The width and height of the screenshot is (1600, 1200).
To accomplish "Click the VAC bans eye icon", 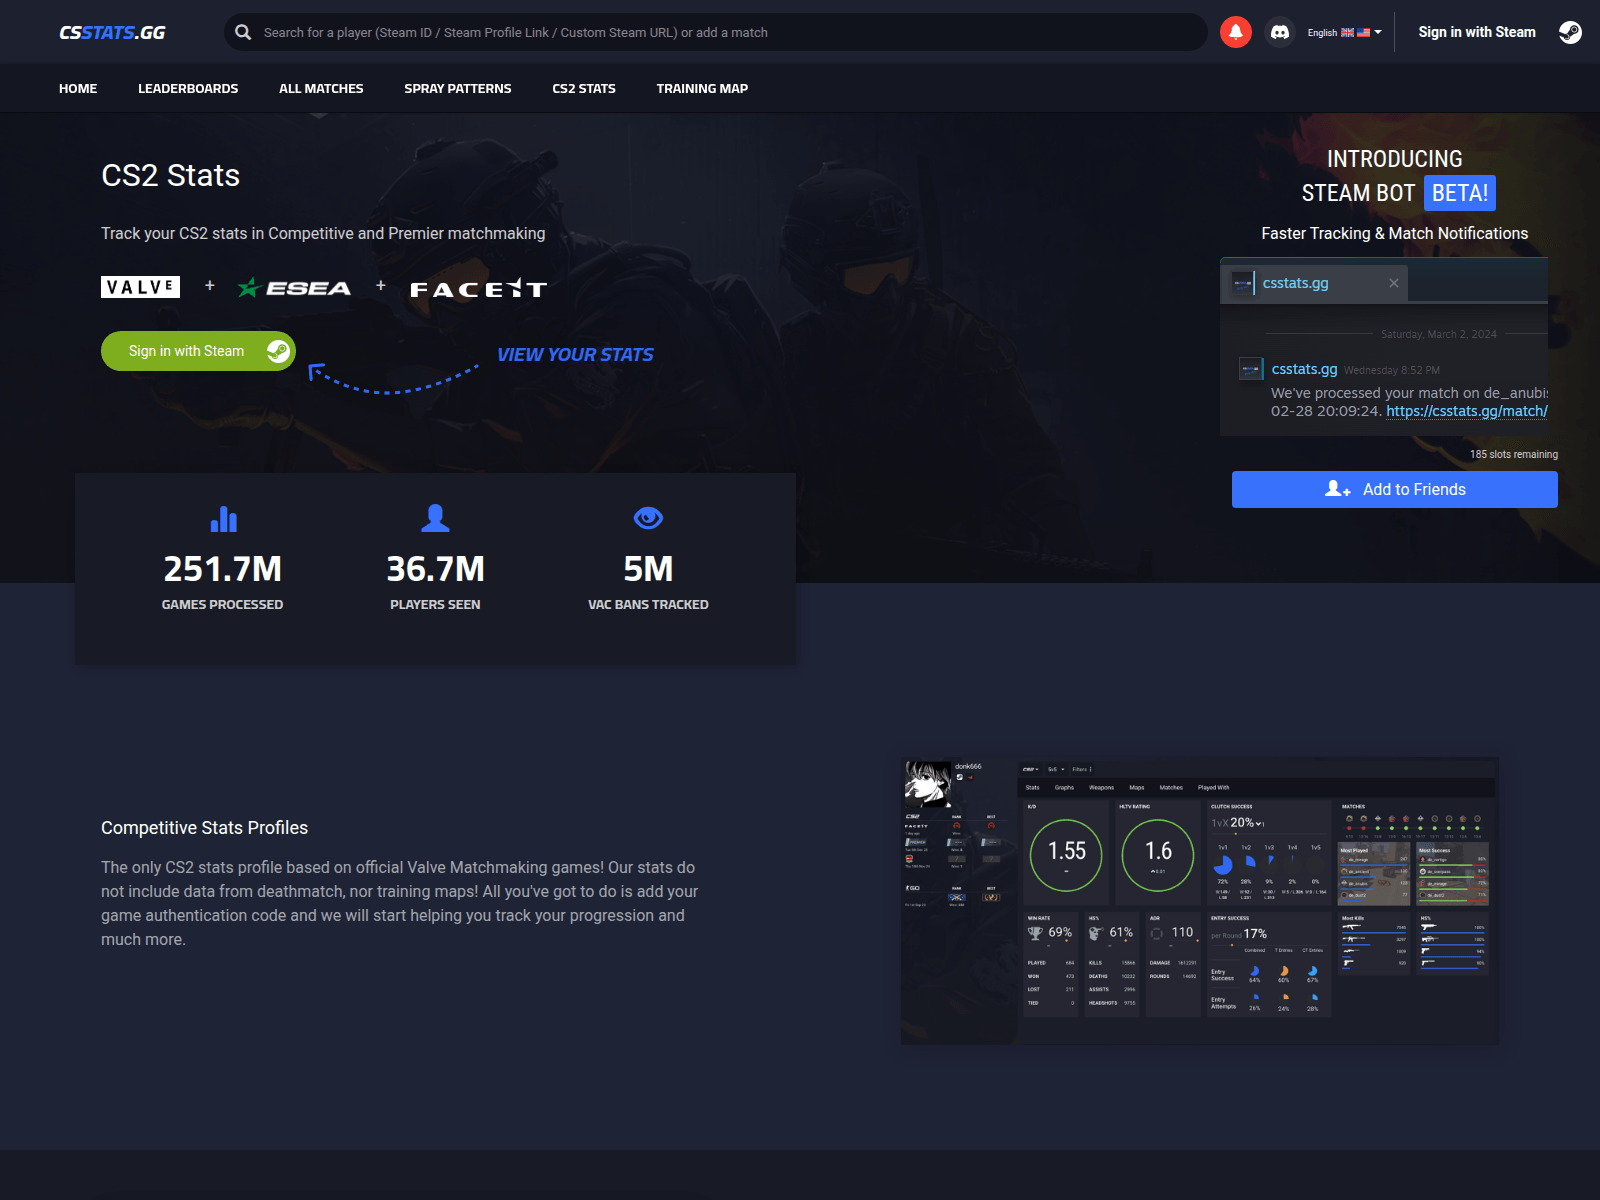I will (648, 518).
